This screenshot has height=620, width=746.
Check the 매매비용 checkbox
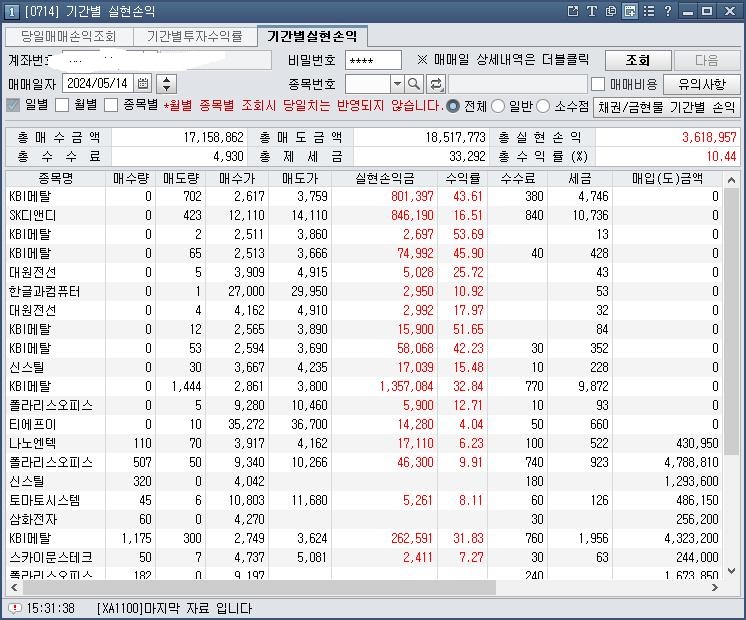tap(598, 84)
